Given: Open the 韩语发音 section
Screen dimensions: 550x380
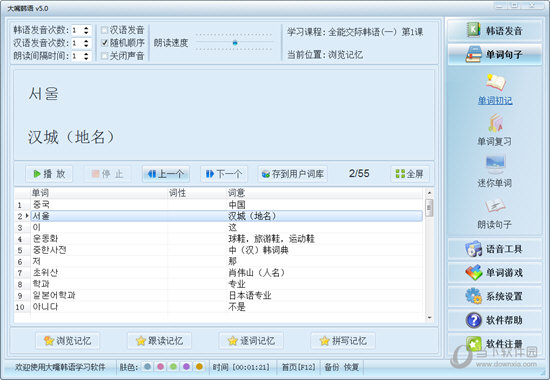Looking at the screenshot, I should click(495, 30).
